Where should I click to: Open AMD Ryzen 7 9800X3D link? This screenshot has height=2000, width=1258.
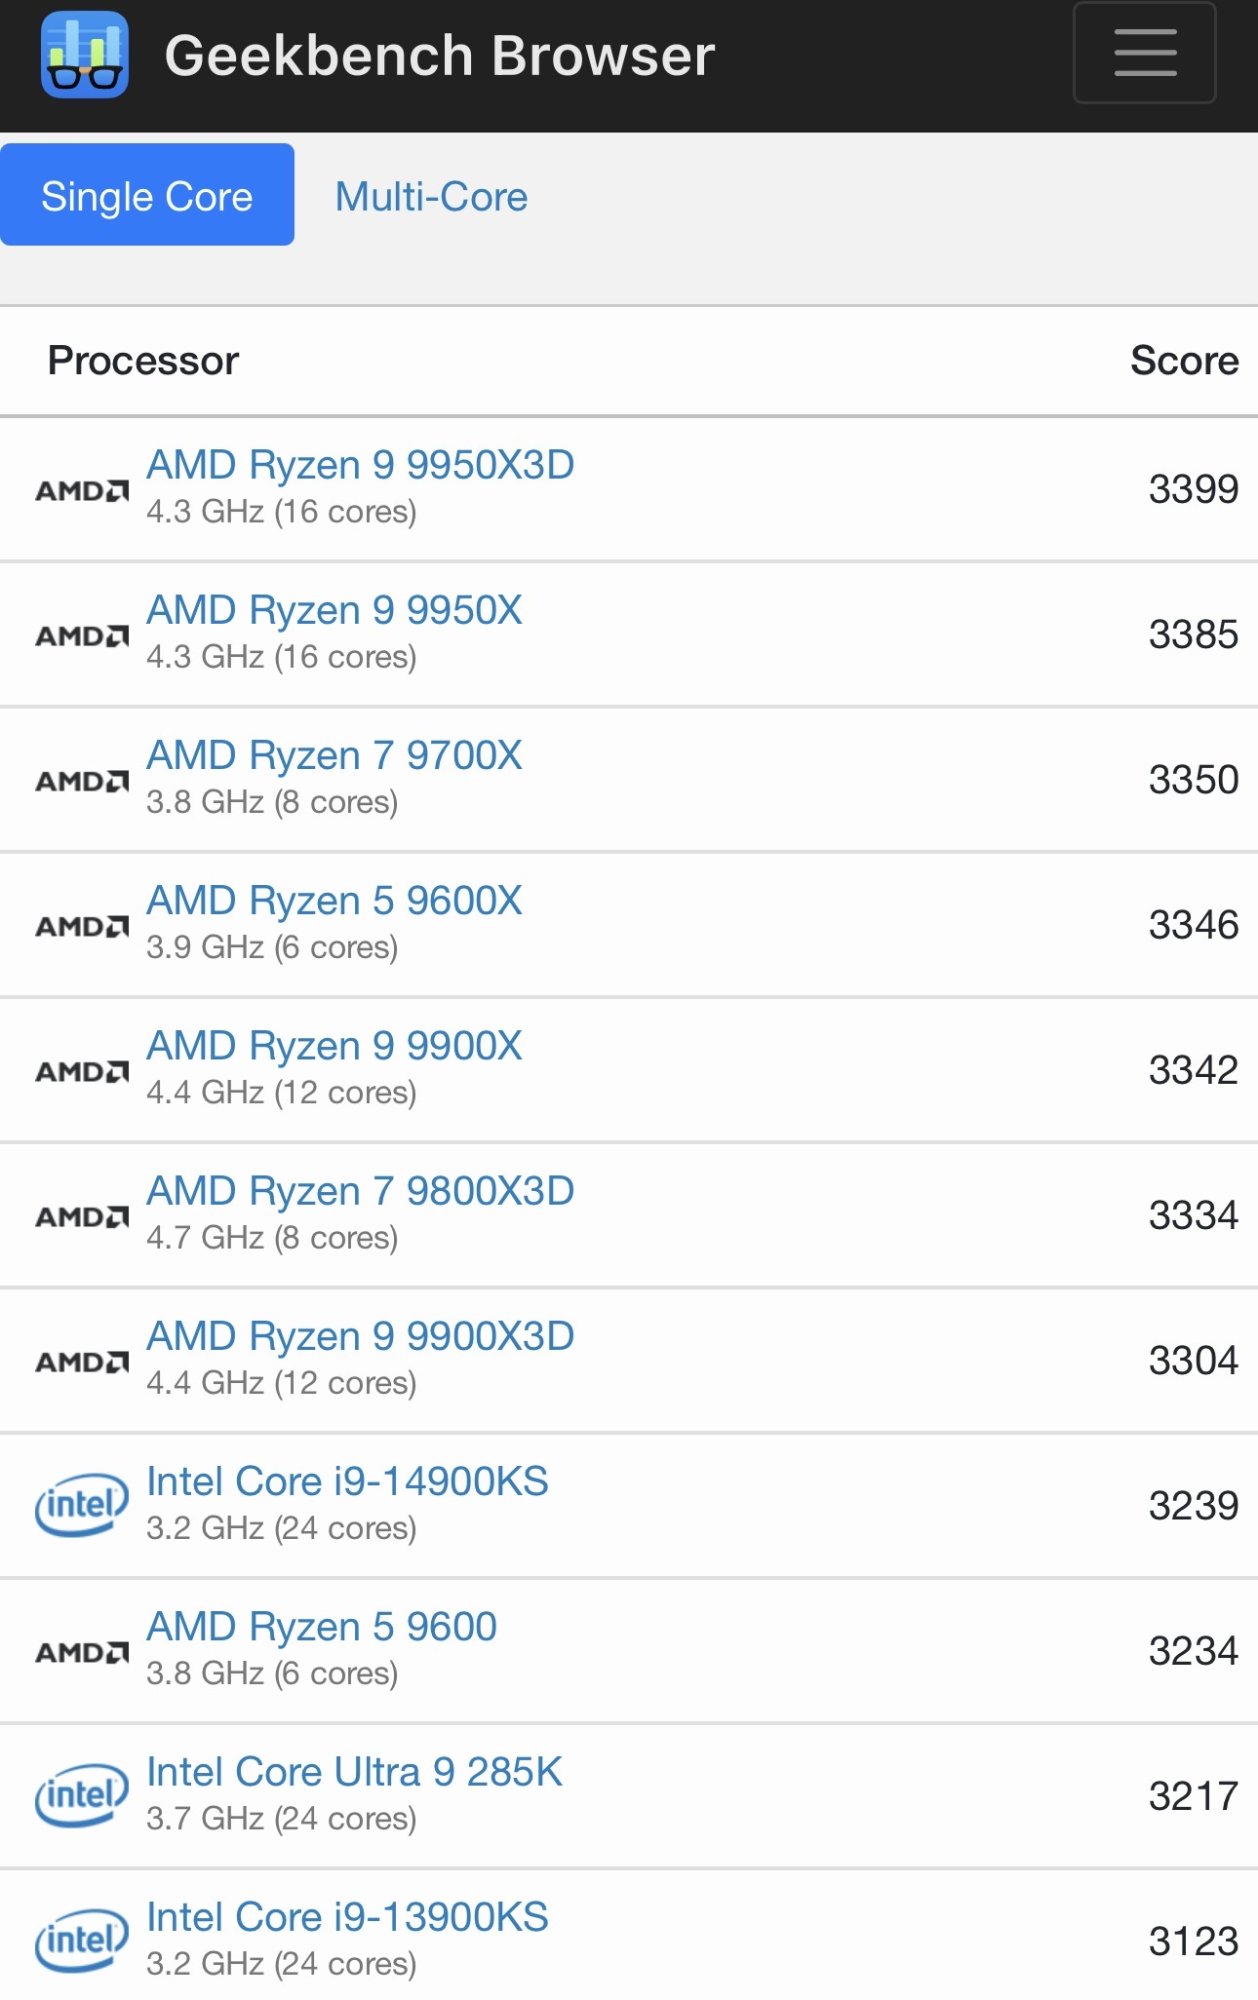click(x=360, y=1190)
